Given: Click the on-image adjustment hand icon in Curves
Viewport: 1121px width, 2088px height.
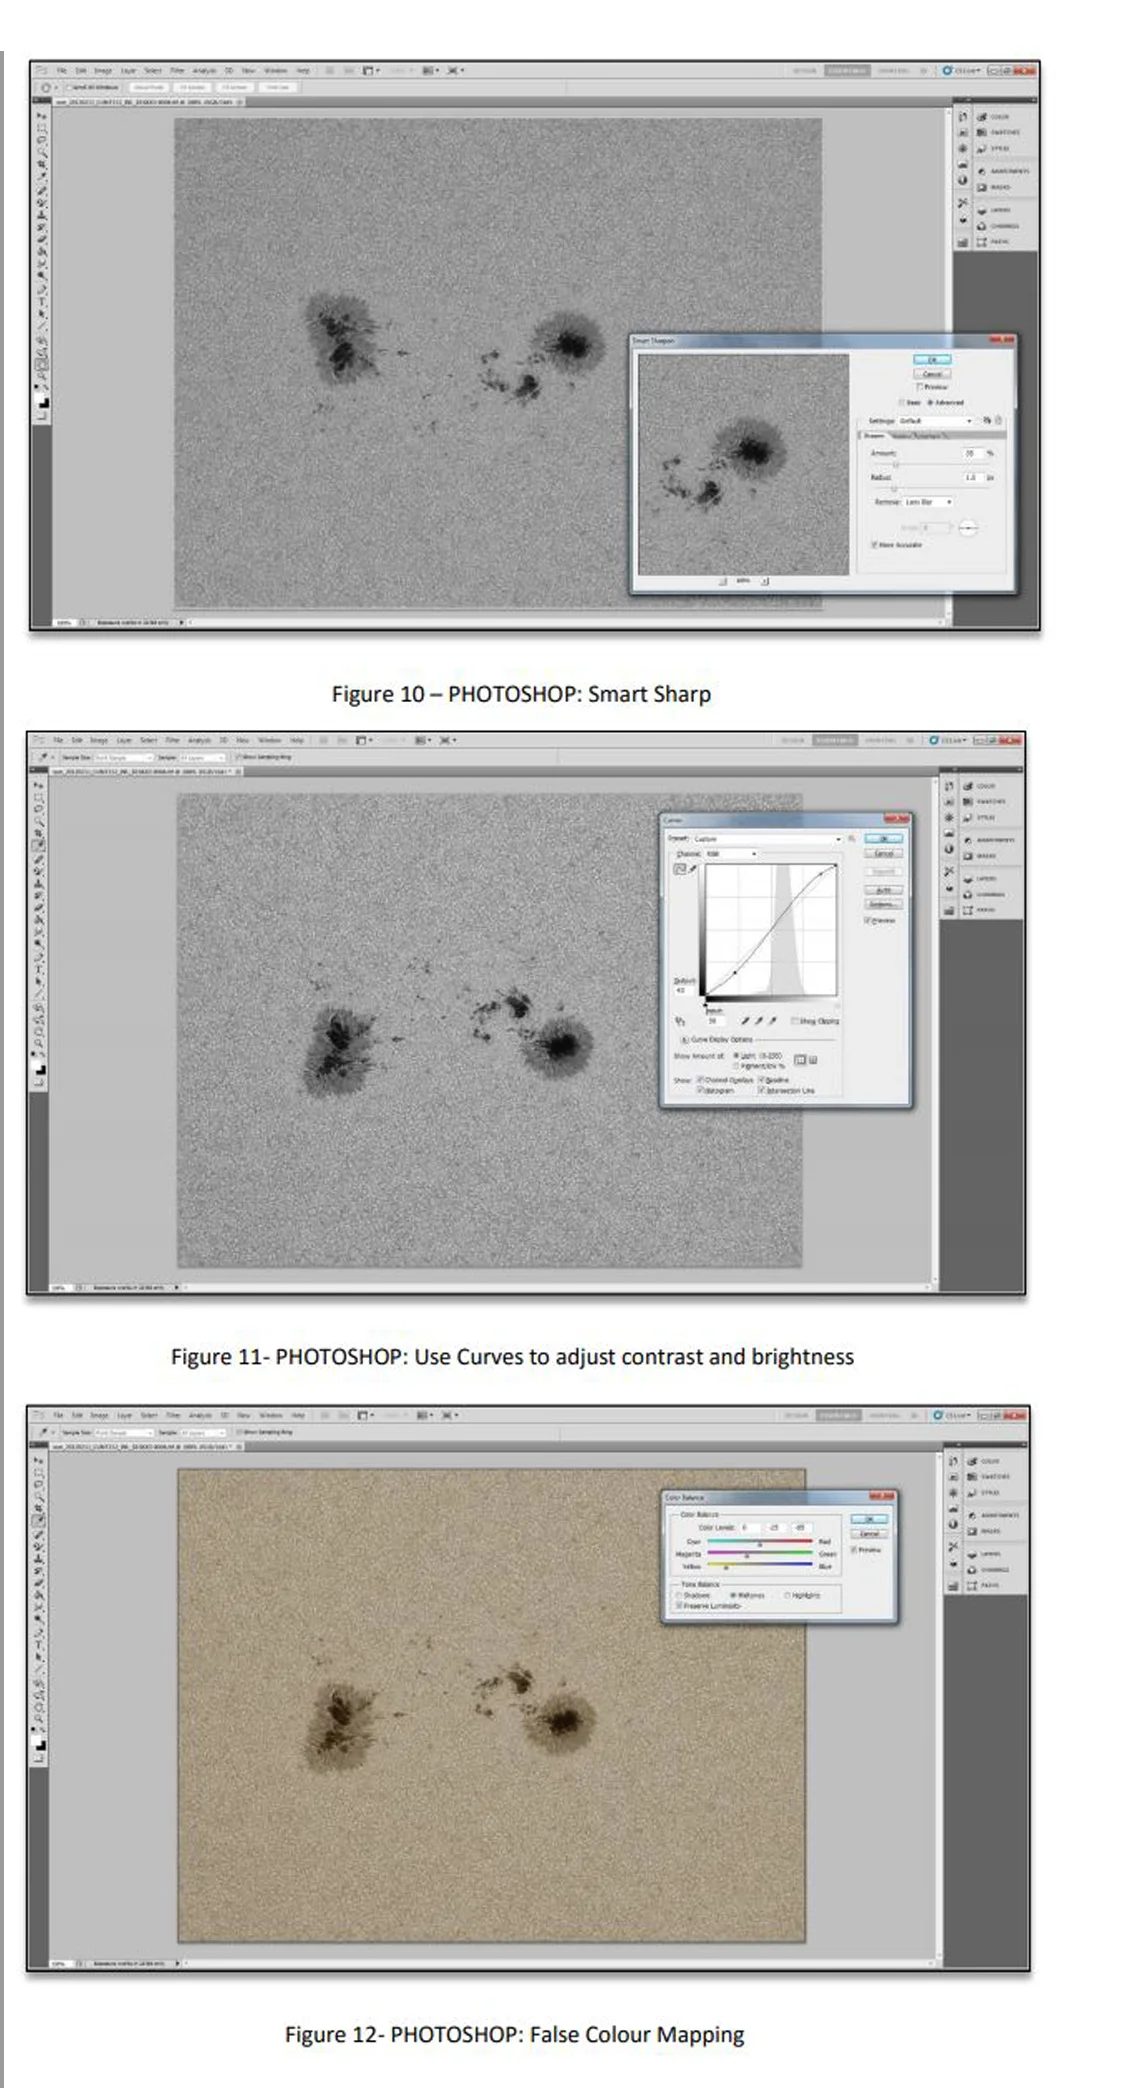Looking at the screenshot, I should [x=680, y=1021].
